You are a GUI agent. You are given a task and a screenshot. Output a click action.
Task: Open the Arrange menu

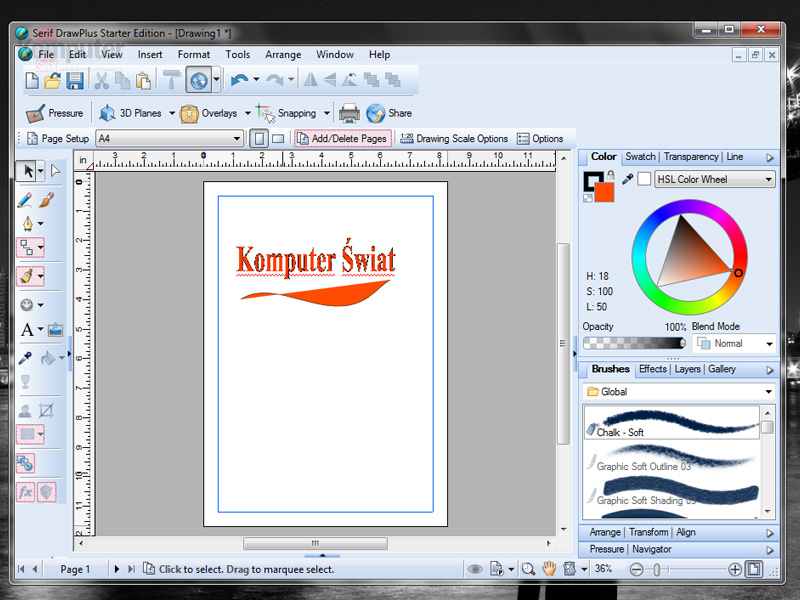click(x=284, y=54)
